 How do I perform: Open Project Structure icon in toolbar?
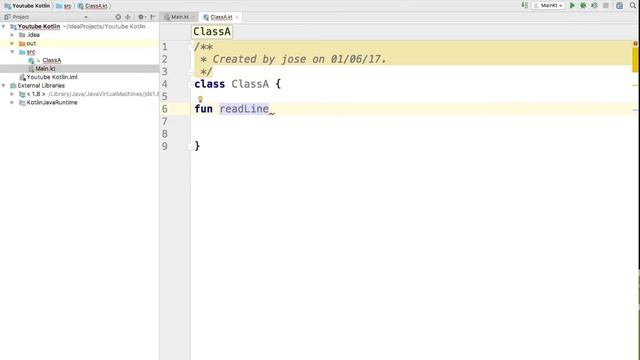619,5
